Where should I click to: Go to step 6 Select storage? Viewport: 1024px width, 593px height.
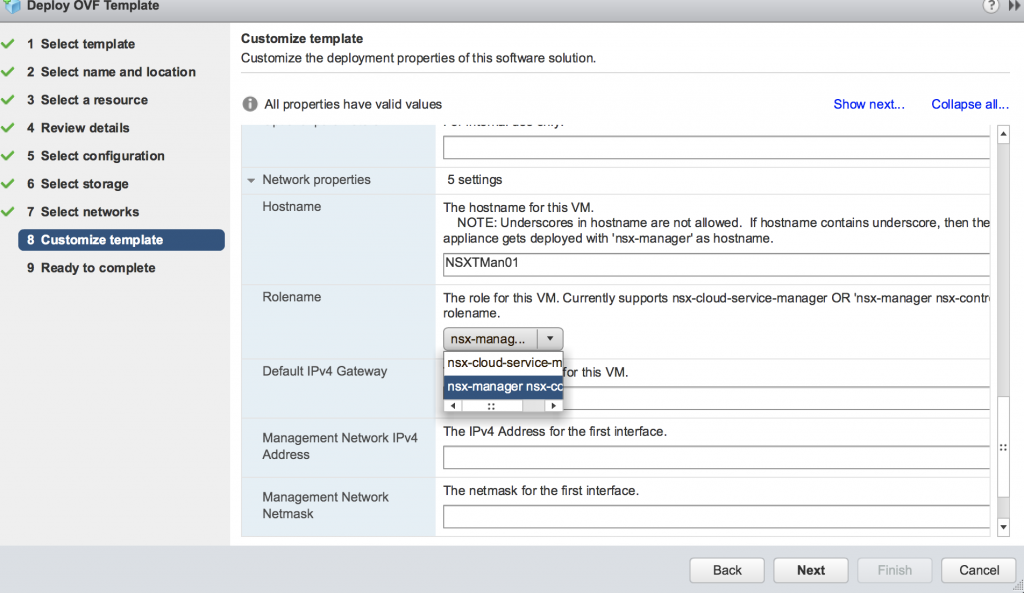coord(78,184)
